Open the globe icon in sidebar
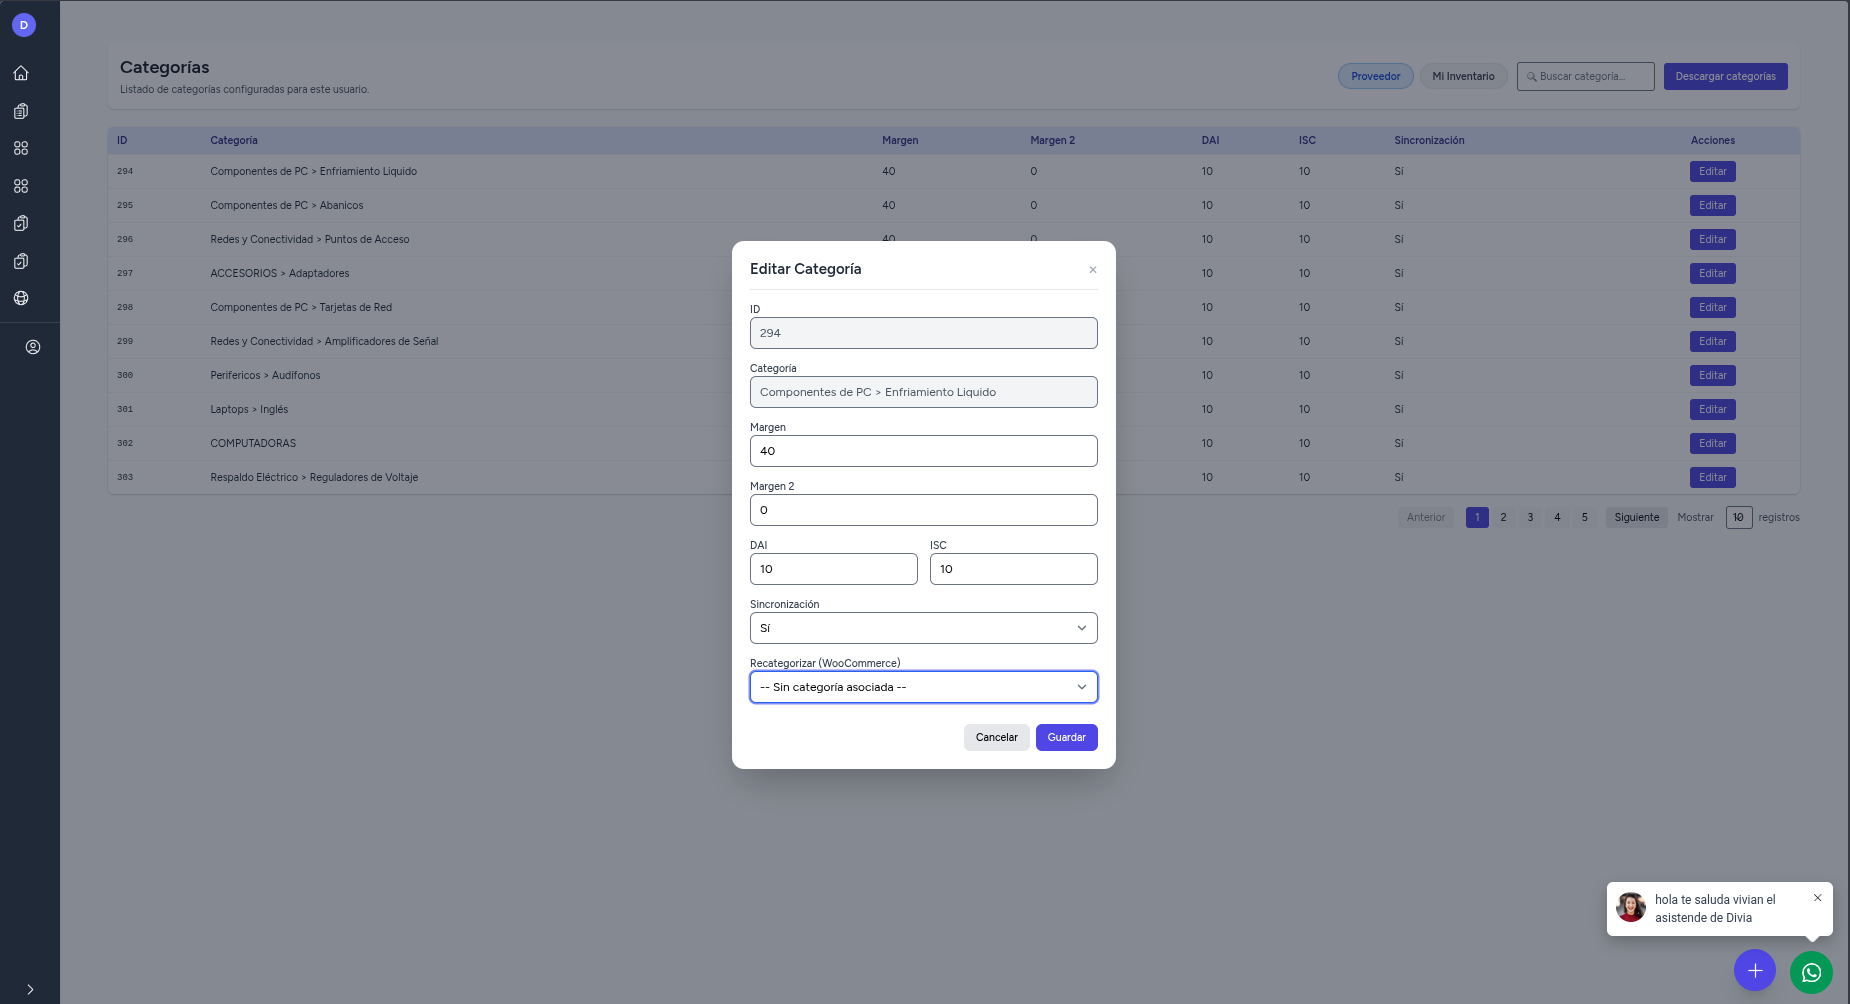Screen dimensions: 1850x1004 coord(21,298)
